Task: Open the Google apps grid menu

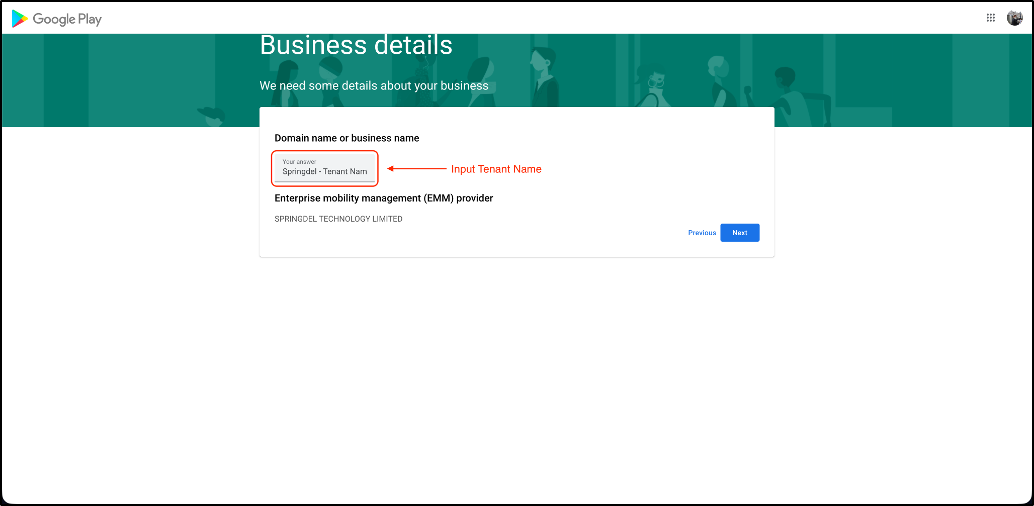Action: (990, 18)
